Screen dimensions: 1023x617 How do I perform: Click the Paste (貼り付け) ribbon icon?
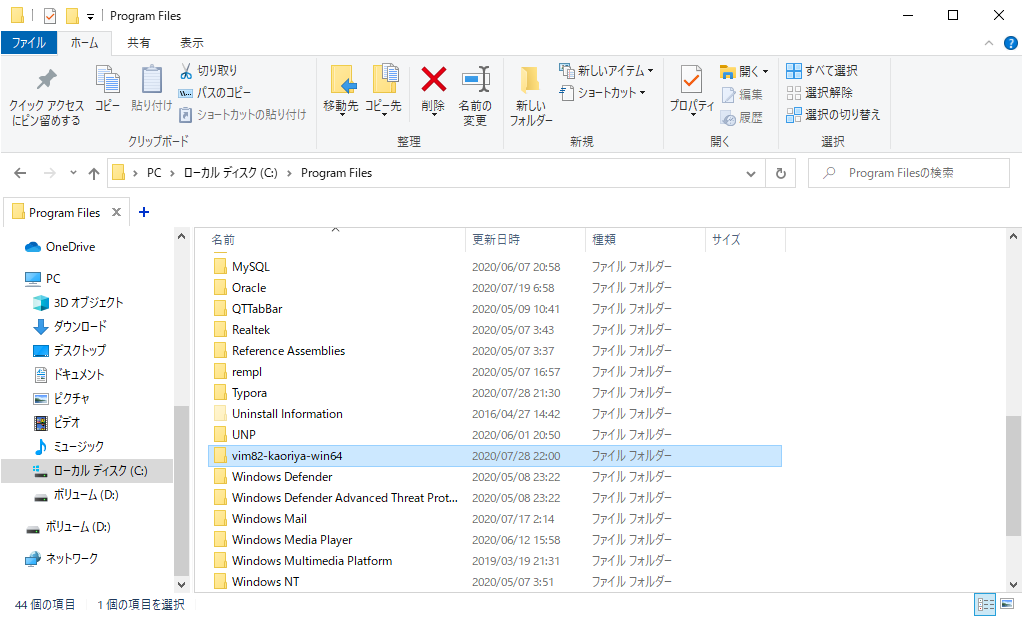tap(151, 80)
